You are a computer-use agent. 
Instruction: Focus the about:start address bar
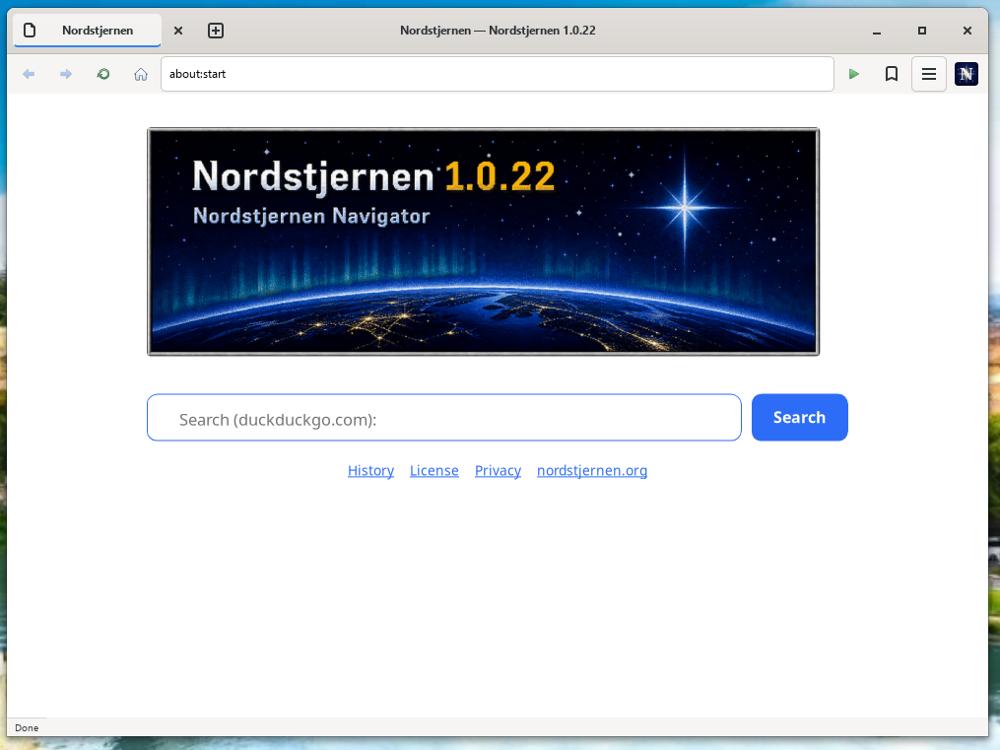pos(497,74)
